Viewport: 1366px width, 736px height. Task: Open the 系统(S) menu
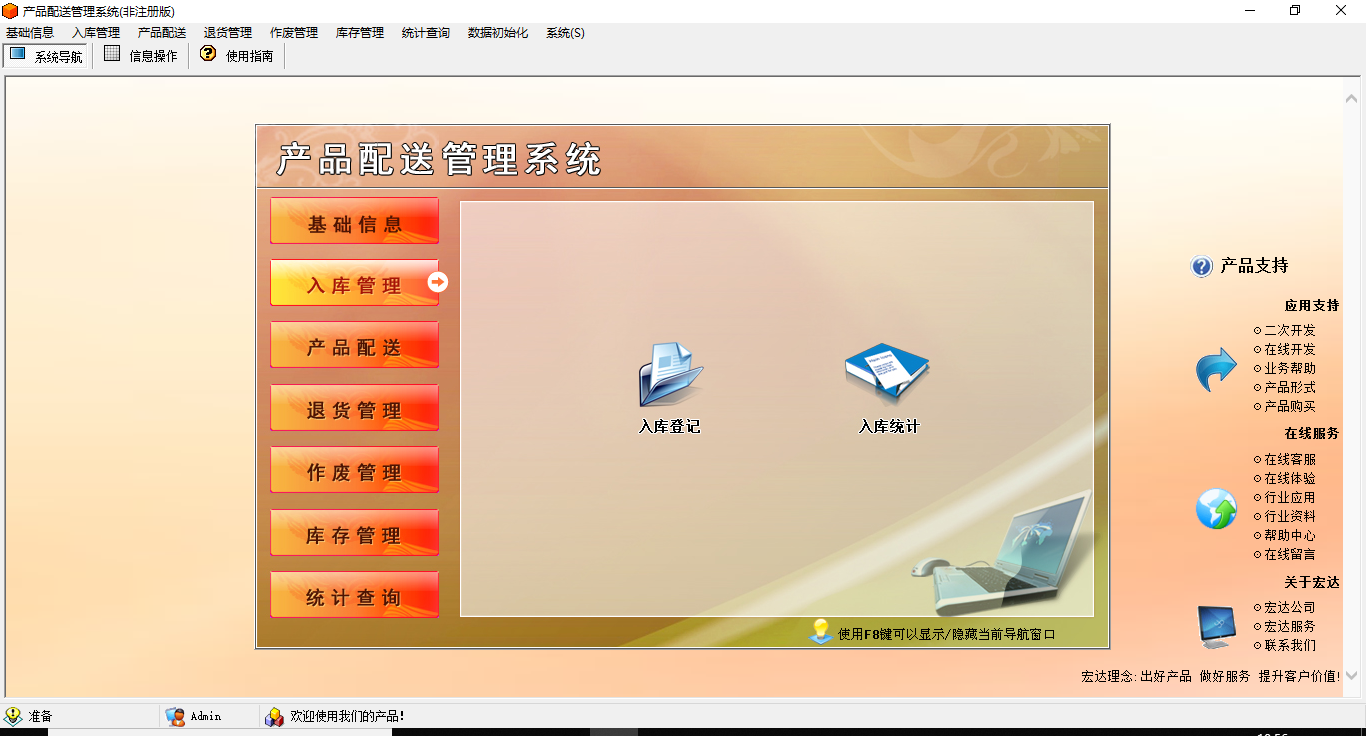565,33
